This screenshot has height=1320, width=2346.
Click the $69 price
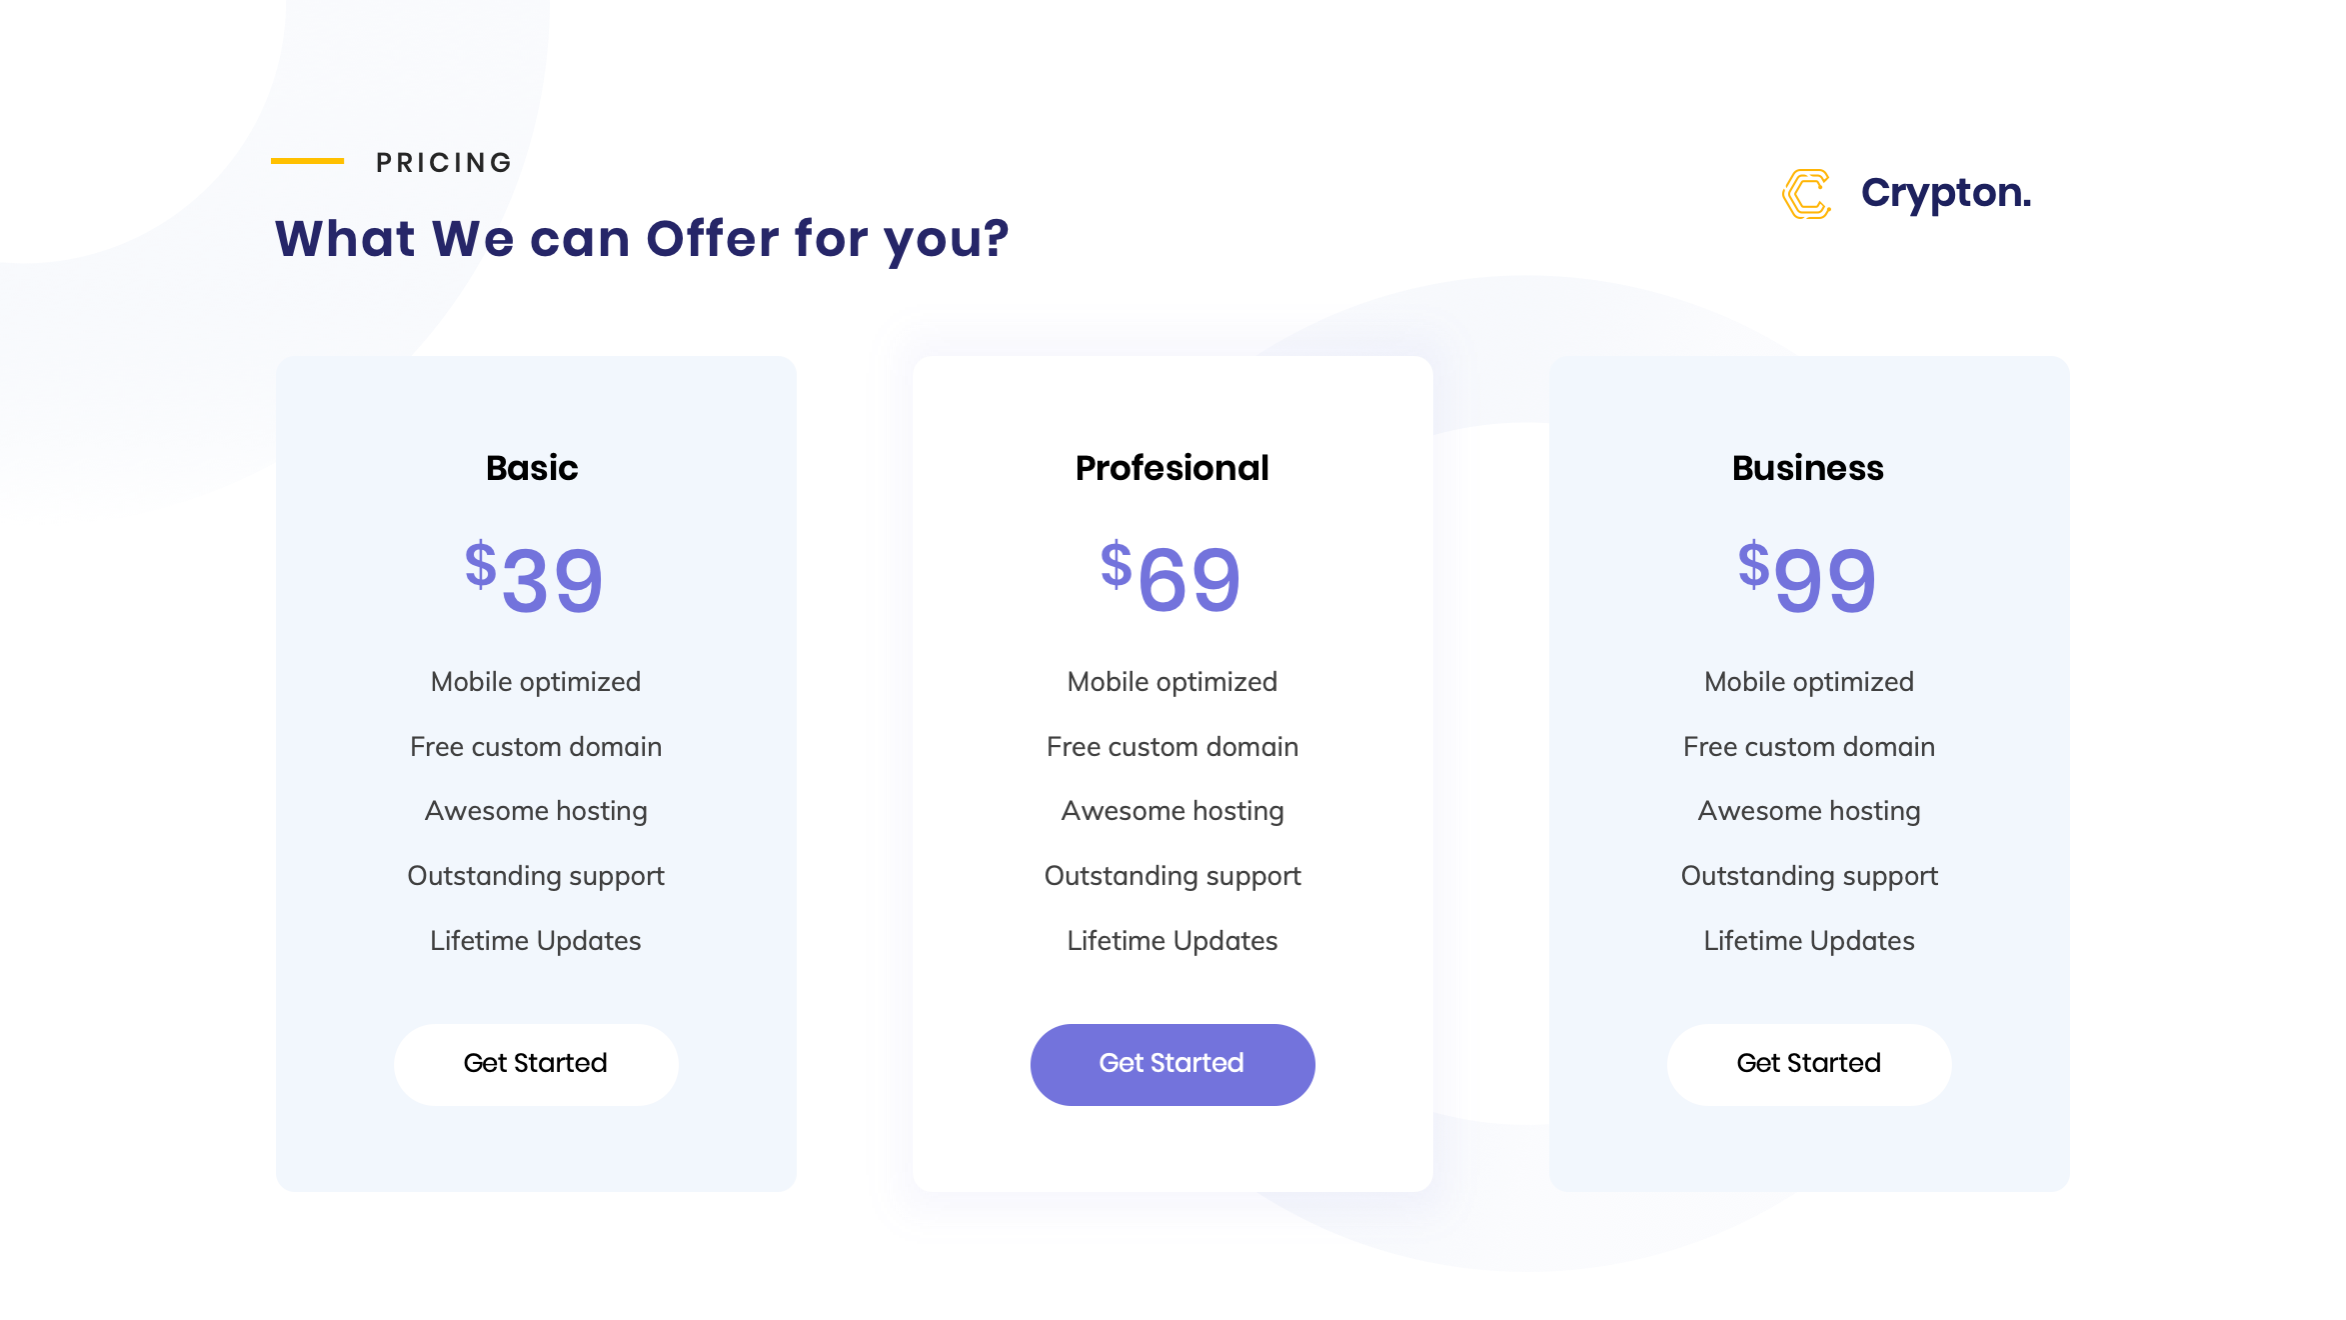(x=1171, y=578)
